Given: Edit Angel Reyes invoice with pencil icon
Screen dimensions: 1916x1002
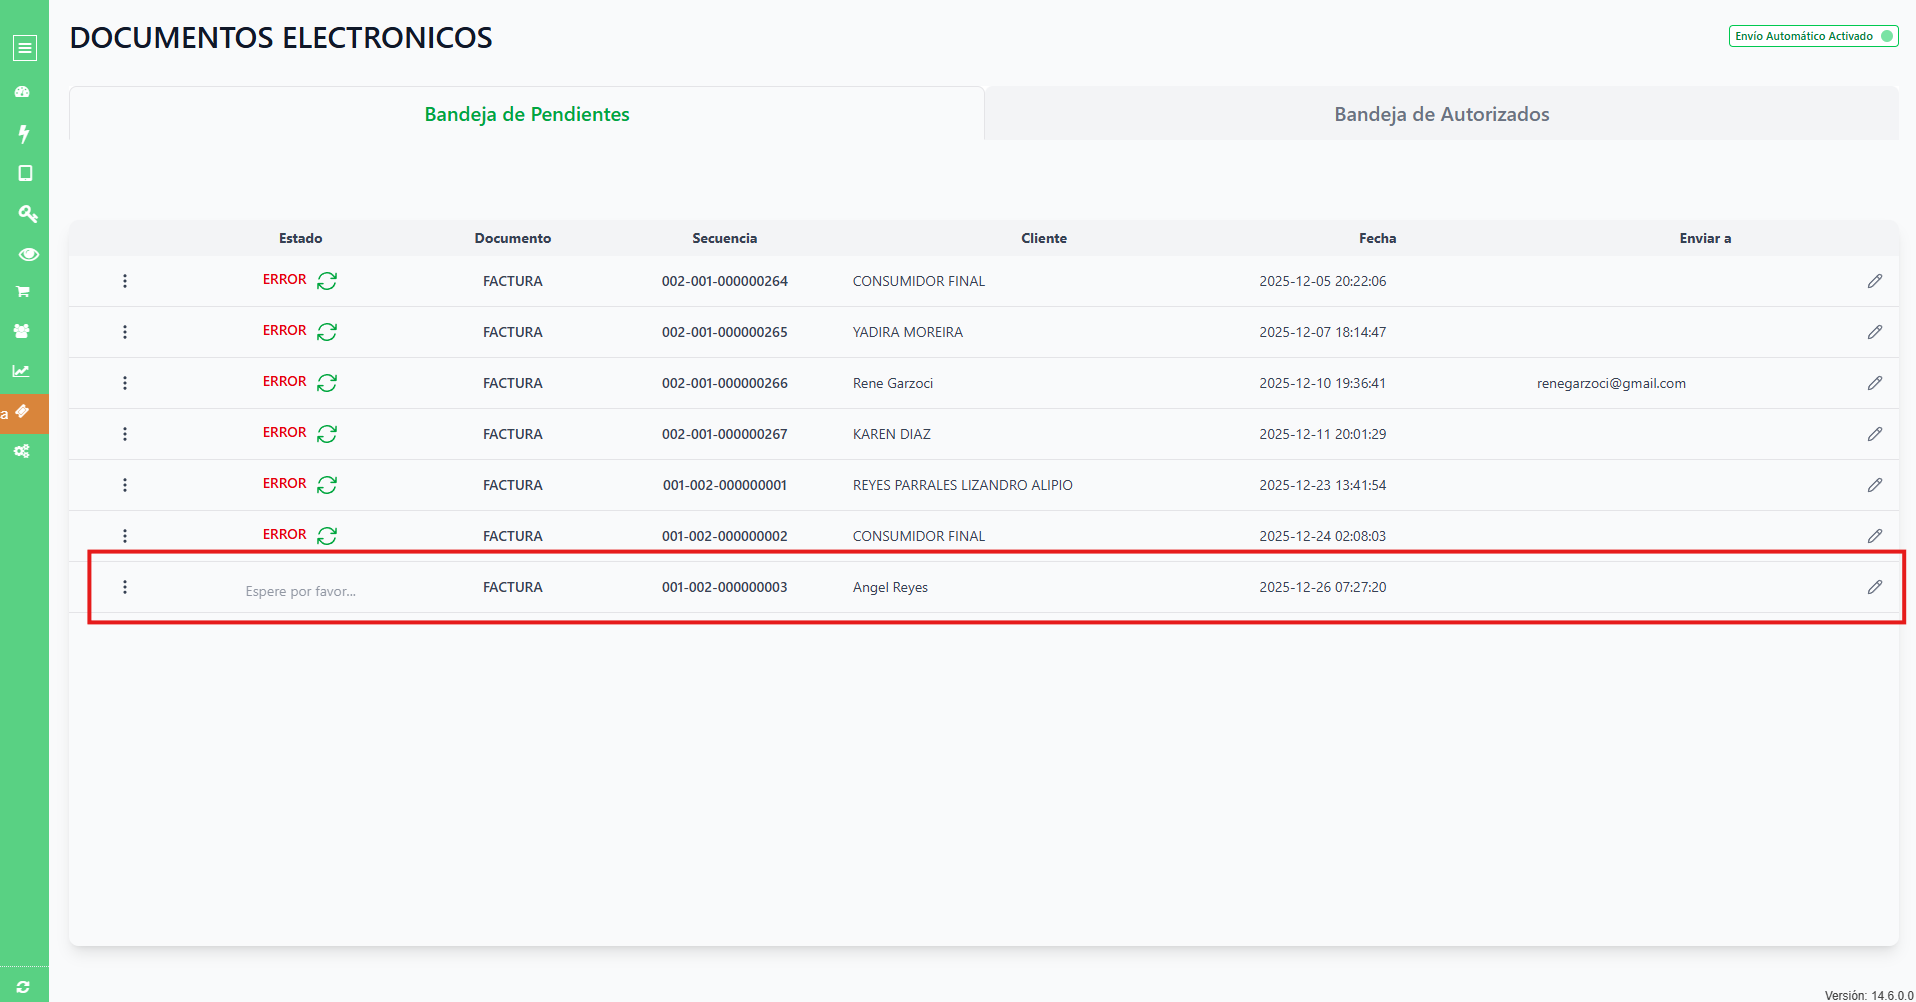Looking at the screenshot, I should click(x=1875, y=587).
